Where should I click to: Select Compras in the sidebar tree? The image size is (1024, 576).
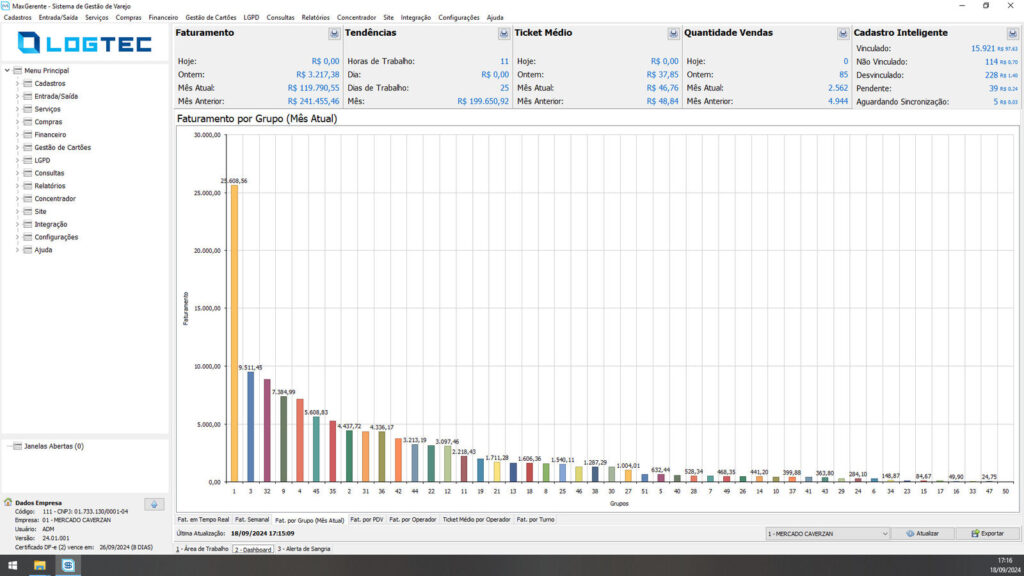coord(48,122)
